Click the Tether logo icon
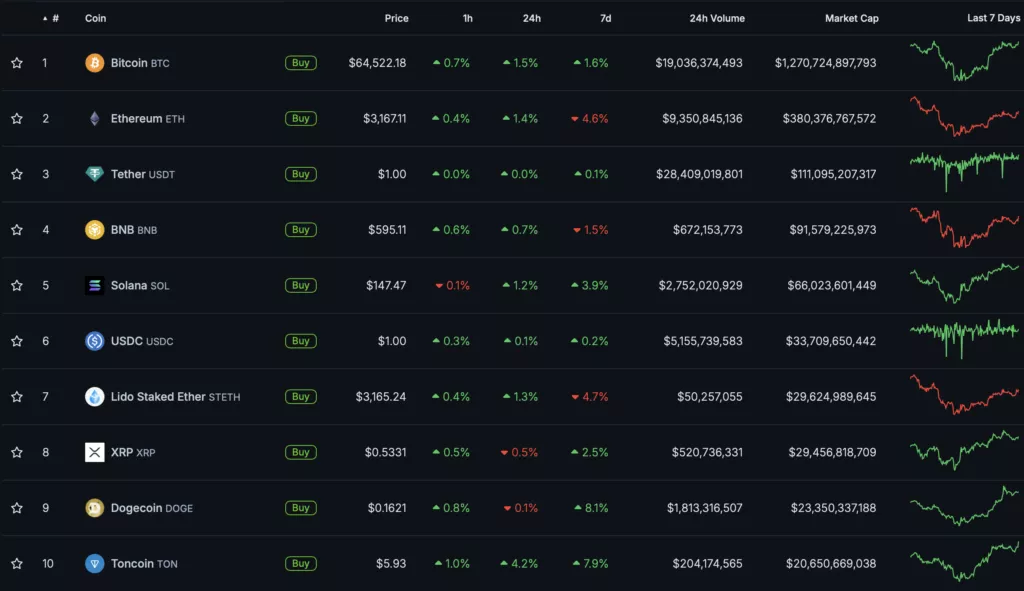 94,174
